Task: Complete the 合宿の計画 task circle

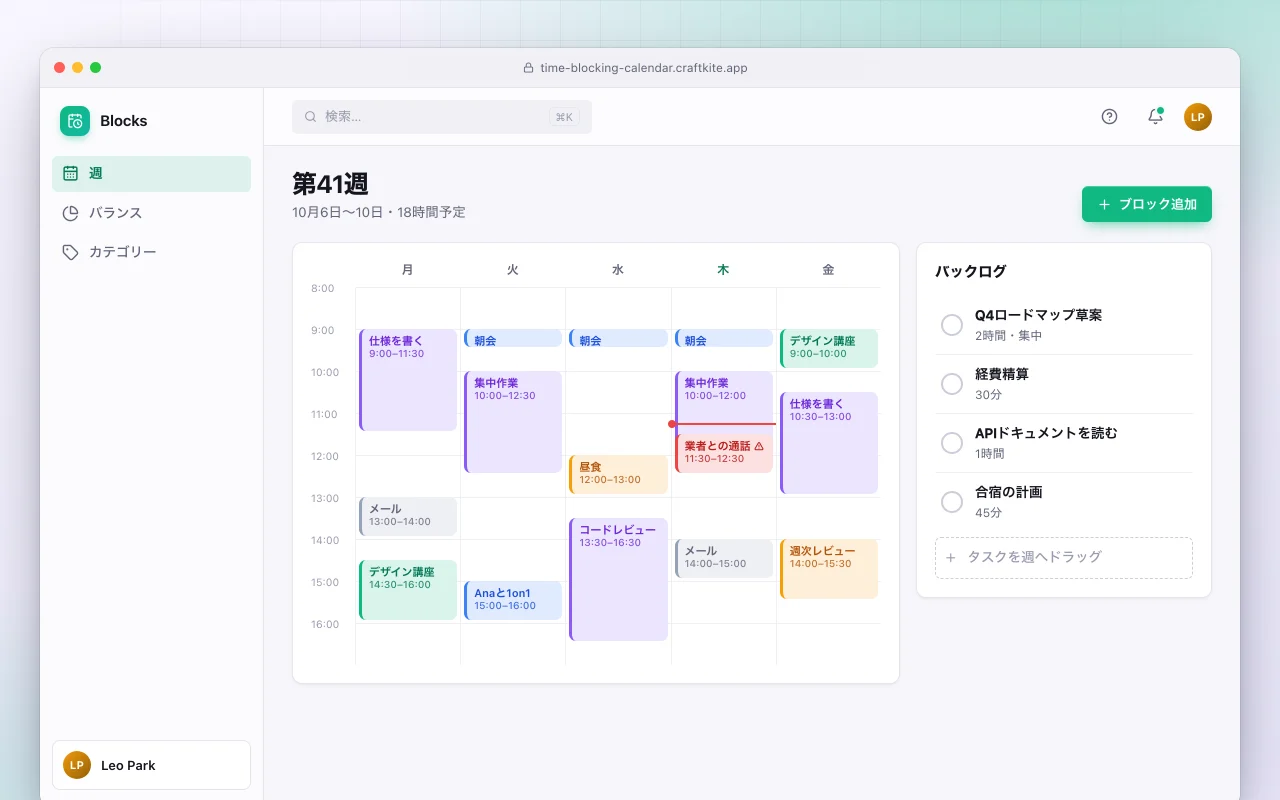Action: click(952, 502)
